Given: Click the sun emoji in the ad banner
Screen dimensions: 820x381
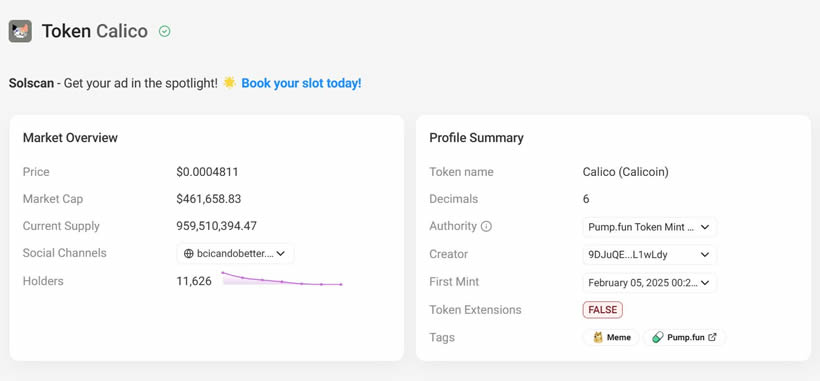Looking at the screenshot, I should click(229, 83).
